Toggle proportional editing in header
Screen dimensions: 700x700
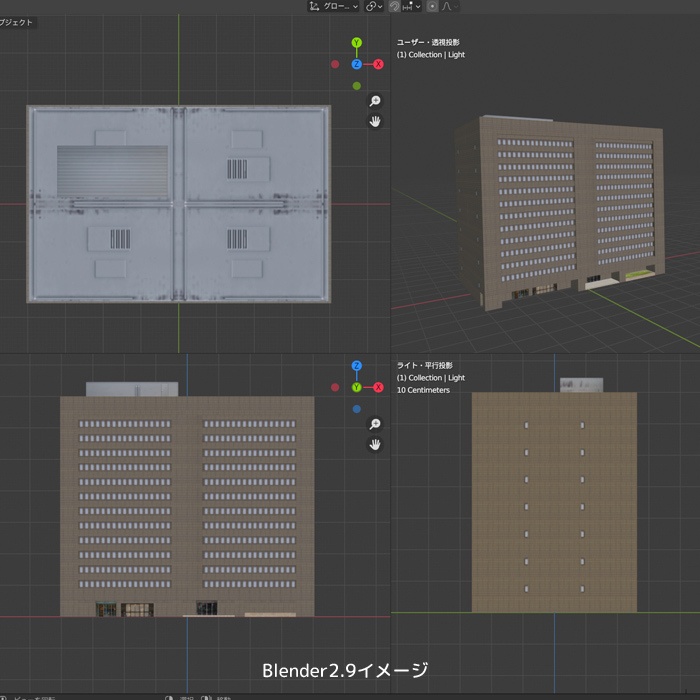(x=432, y=6)
